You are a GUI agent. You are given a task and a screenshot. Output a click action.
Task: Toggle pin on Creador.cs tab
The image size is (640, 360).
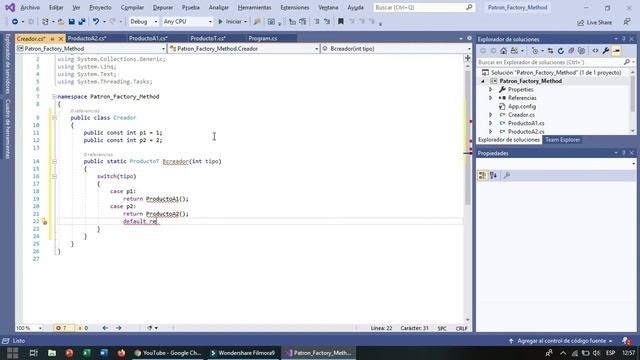[x=52, y=38]
